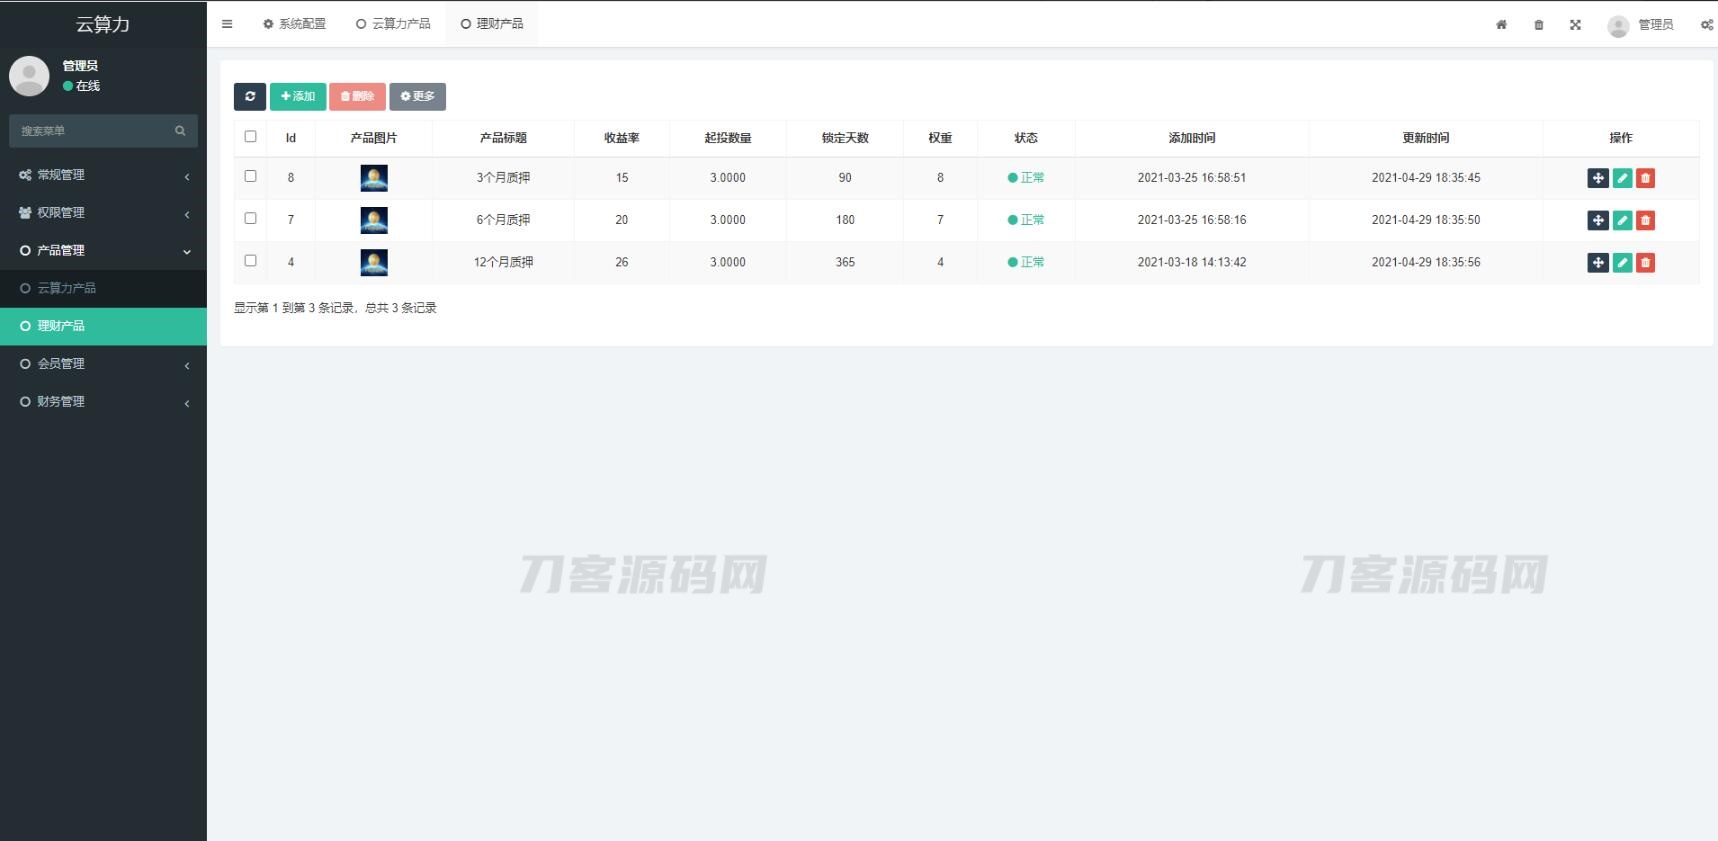The width and height of the screenshot is (1718, 841).
Task: Open 云算力产品 in the sidebar submenu
Action: pos(66,288)
